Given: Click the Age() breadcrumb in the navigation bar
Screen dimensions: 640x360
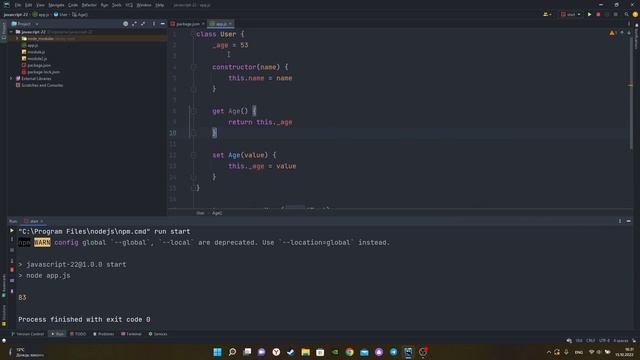Looking at the screenshot, I should (80, 15).
